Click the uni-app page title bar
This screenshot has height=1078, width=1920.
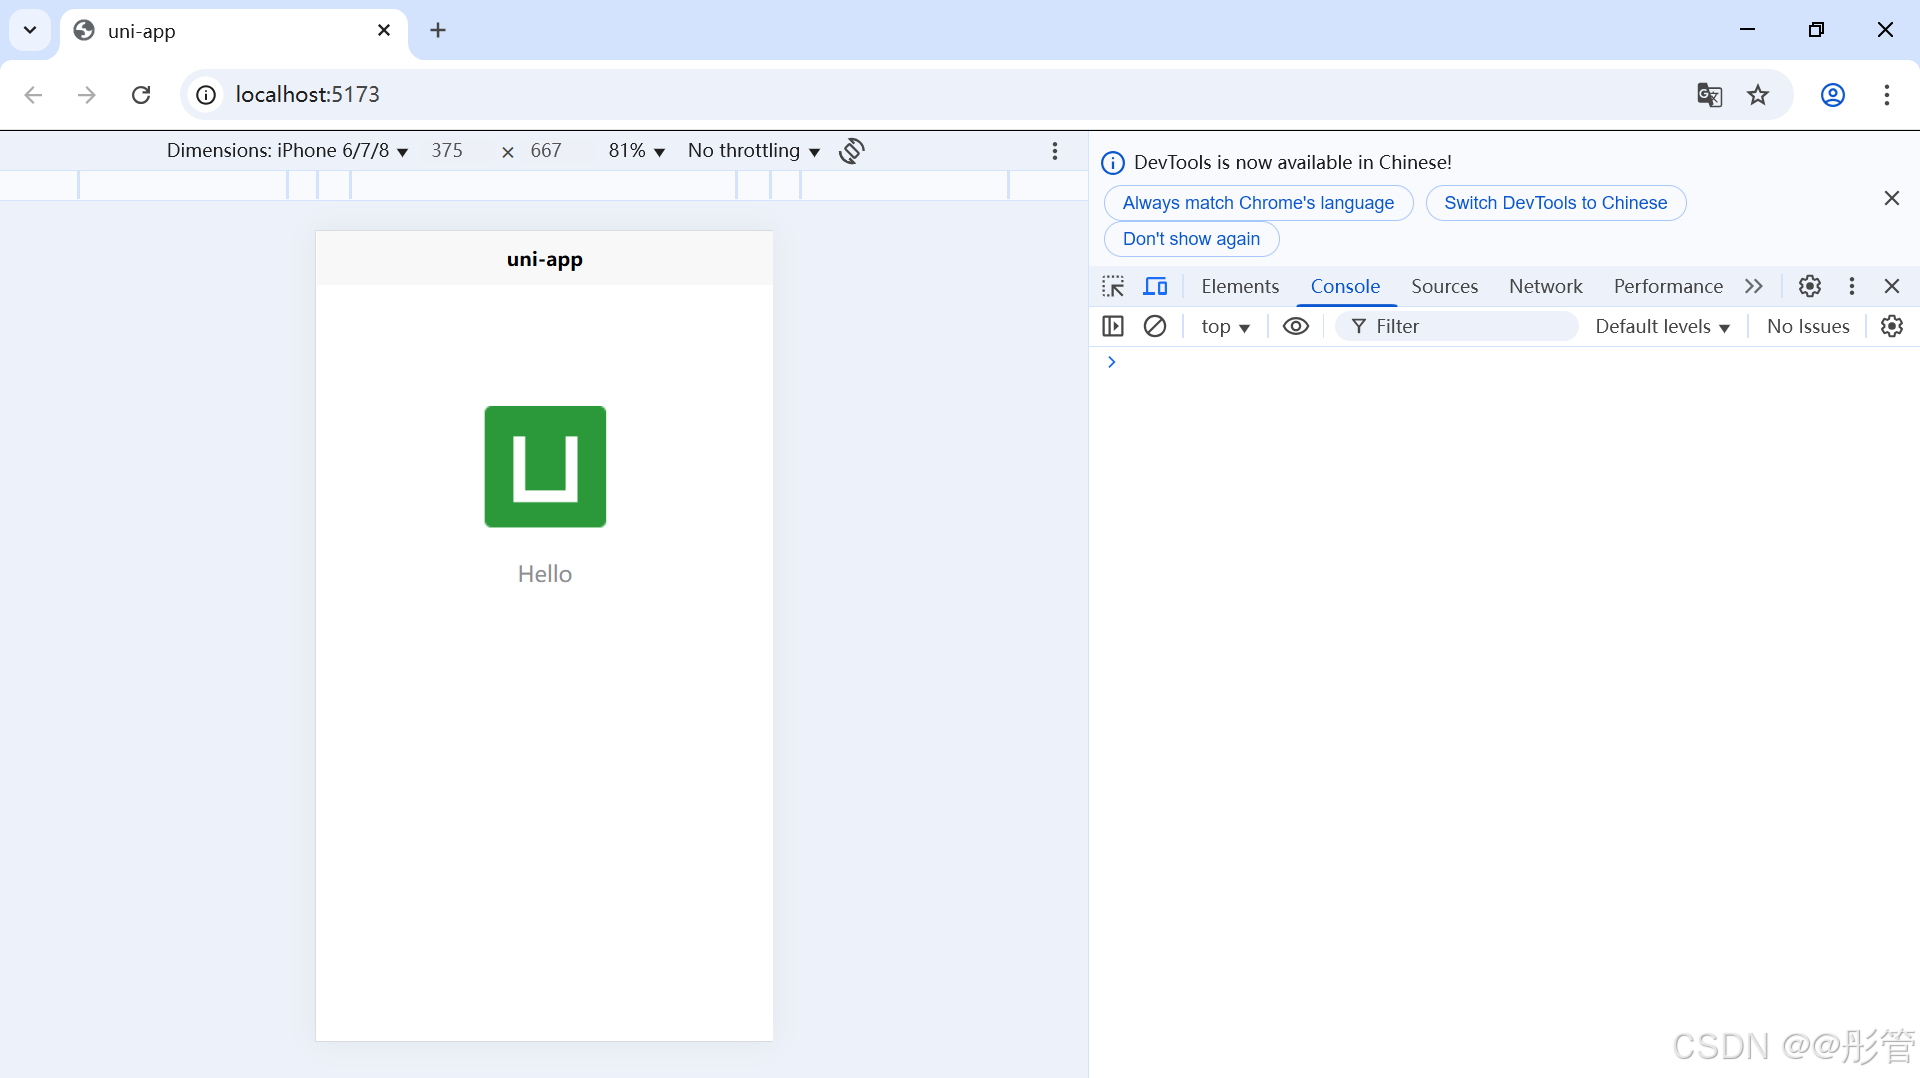click(x=544, y=259)
